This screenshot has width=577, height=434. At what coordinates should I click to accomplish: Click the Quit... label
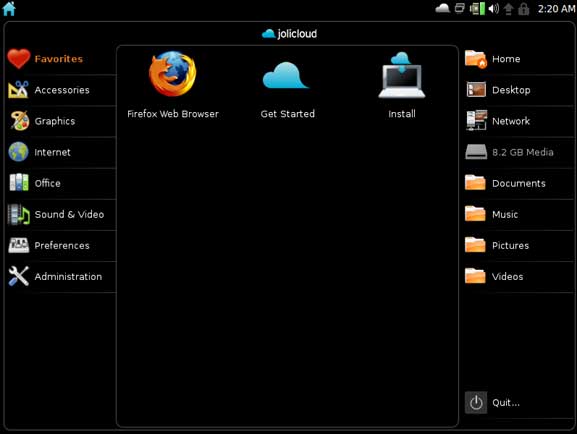[x=506, y=403]
